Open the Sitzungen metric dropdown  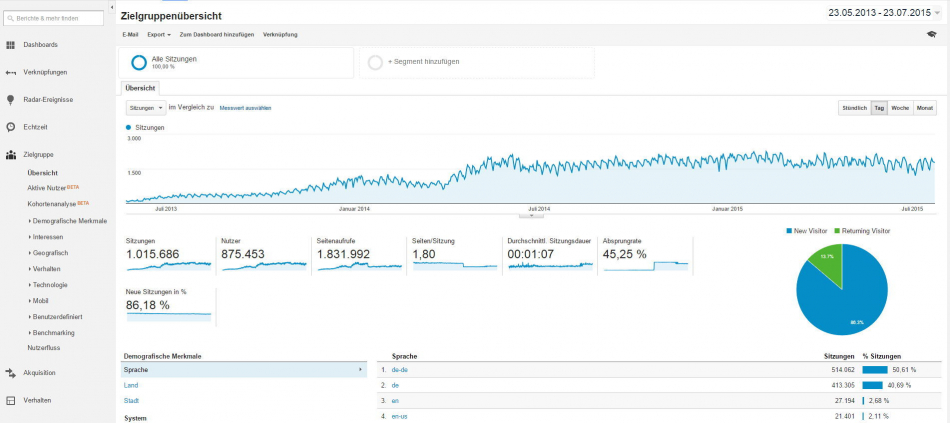[146, 107]
